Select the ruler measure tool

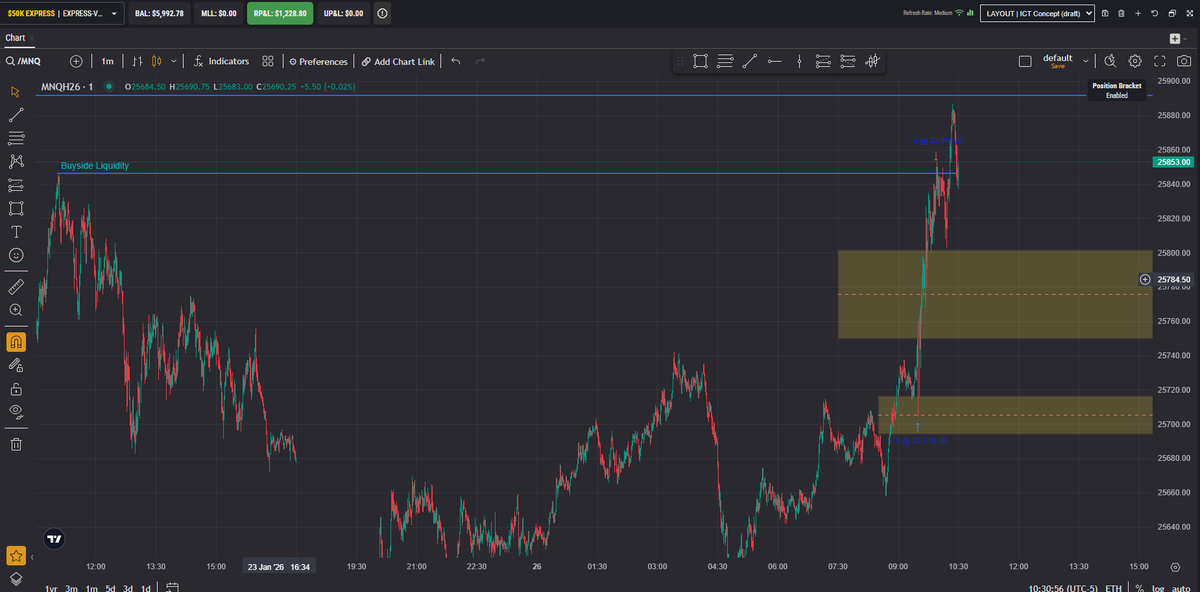(x=15, y=286)
